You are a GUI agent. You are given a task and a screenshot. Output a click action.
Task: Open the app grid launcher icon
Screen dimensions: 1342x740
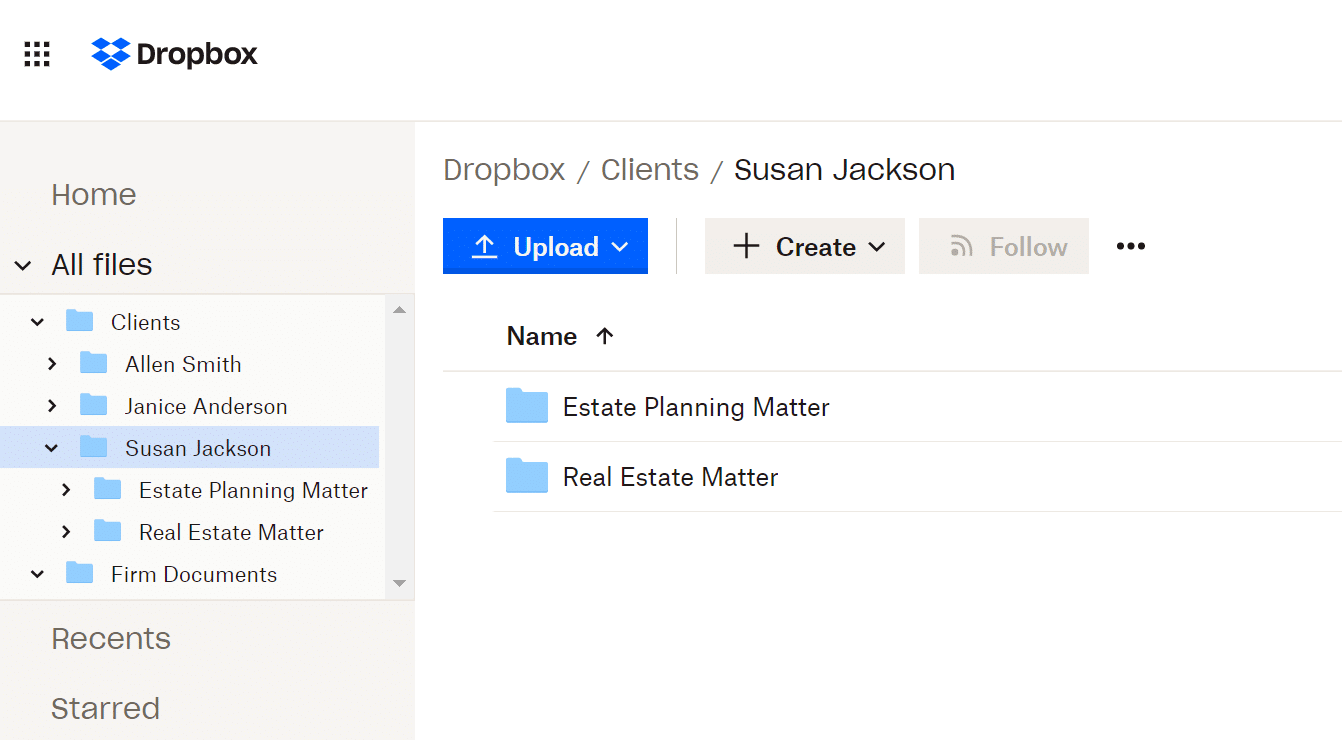[x=37, y=54]
